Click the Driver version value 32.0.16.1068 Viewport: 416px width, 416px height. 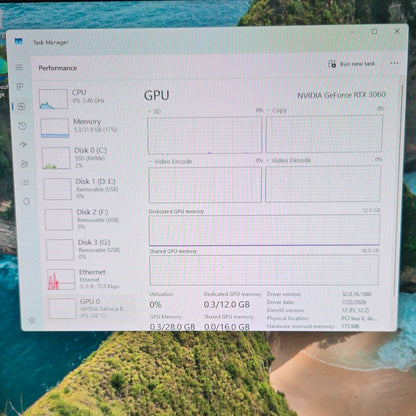(x=357, y=294)
